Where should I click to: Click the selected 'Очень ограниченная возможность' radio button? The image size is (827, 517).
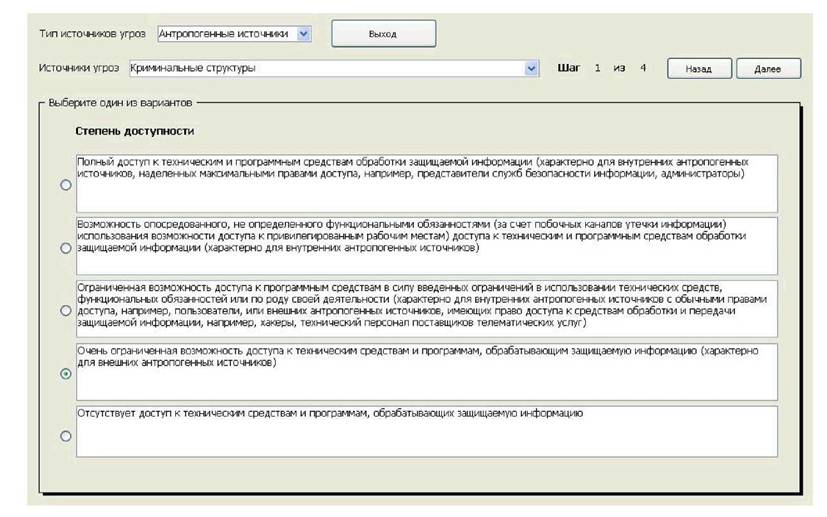point(66,374)
